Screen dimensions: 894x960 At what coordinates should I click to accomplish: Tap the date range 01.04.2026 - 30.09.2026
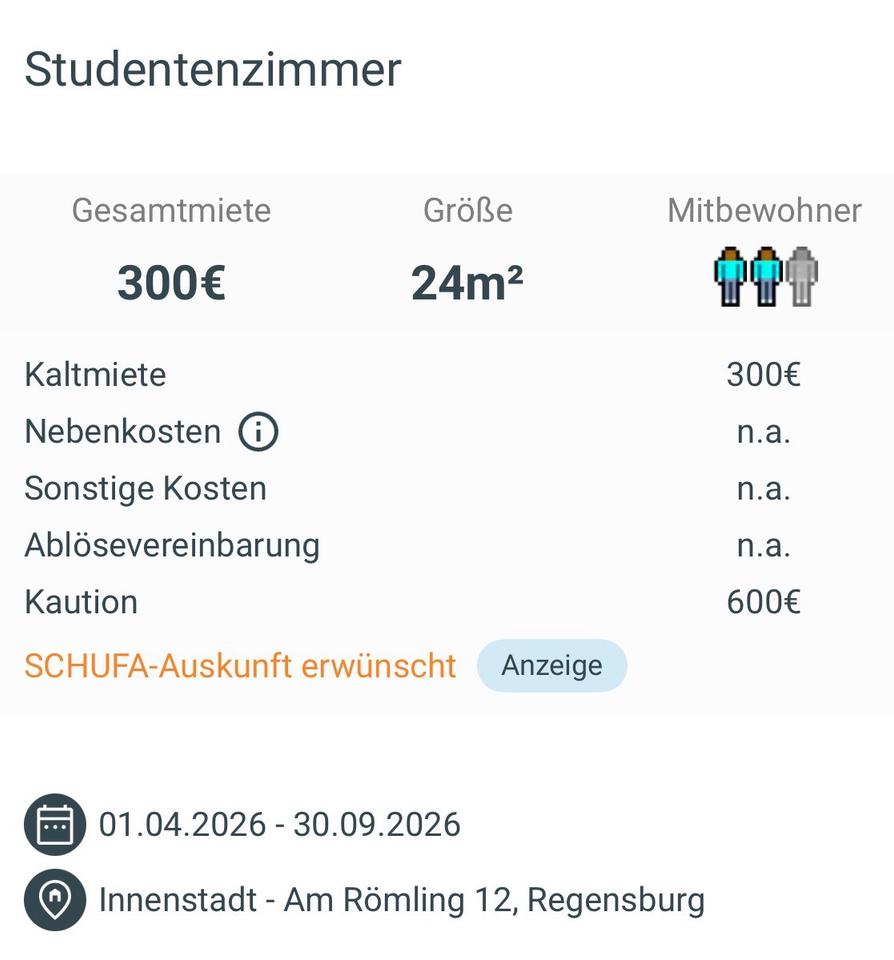coord(279,825)
